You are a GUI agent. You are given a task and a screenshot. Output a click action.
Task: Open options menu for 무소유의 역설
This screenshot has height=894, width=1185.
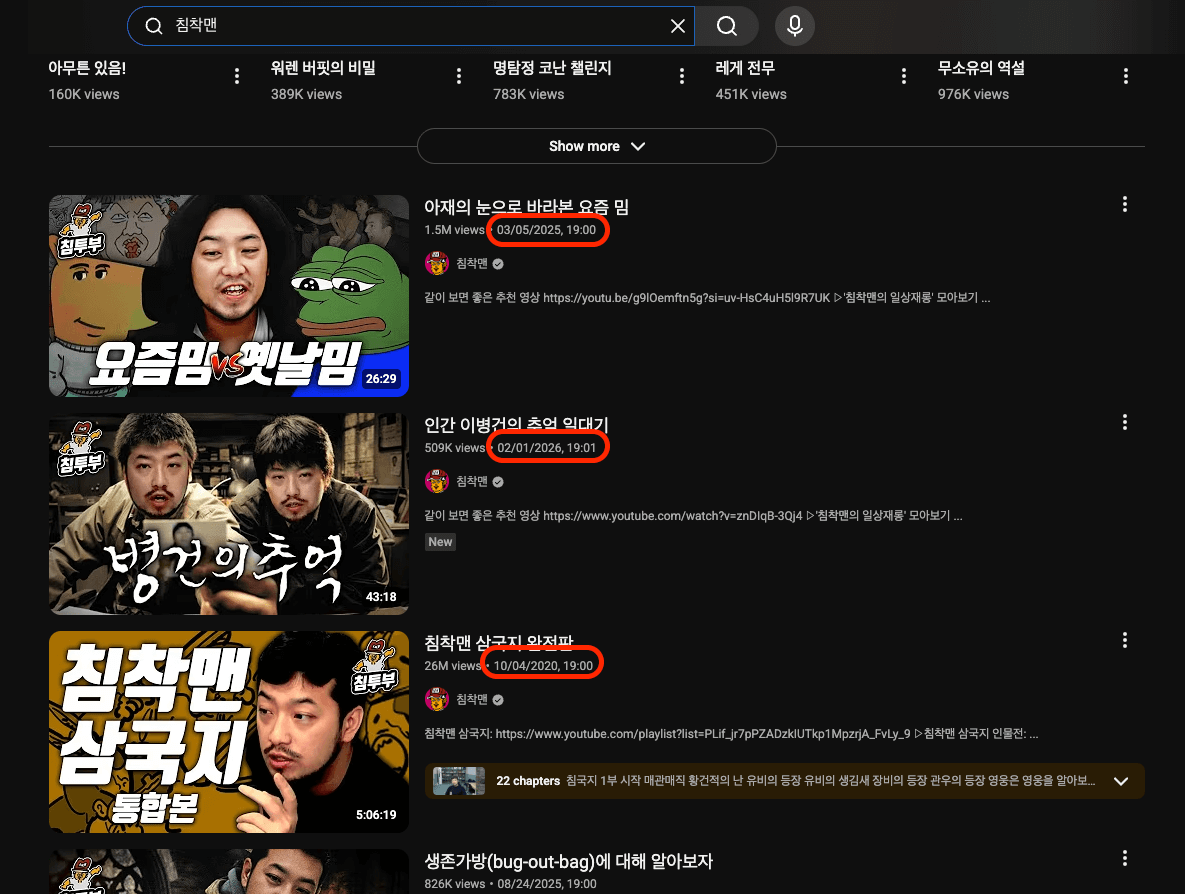click(x=1126, y=77)
